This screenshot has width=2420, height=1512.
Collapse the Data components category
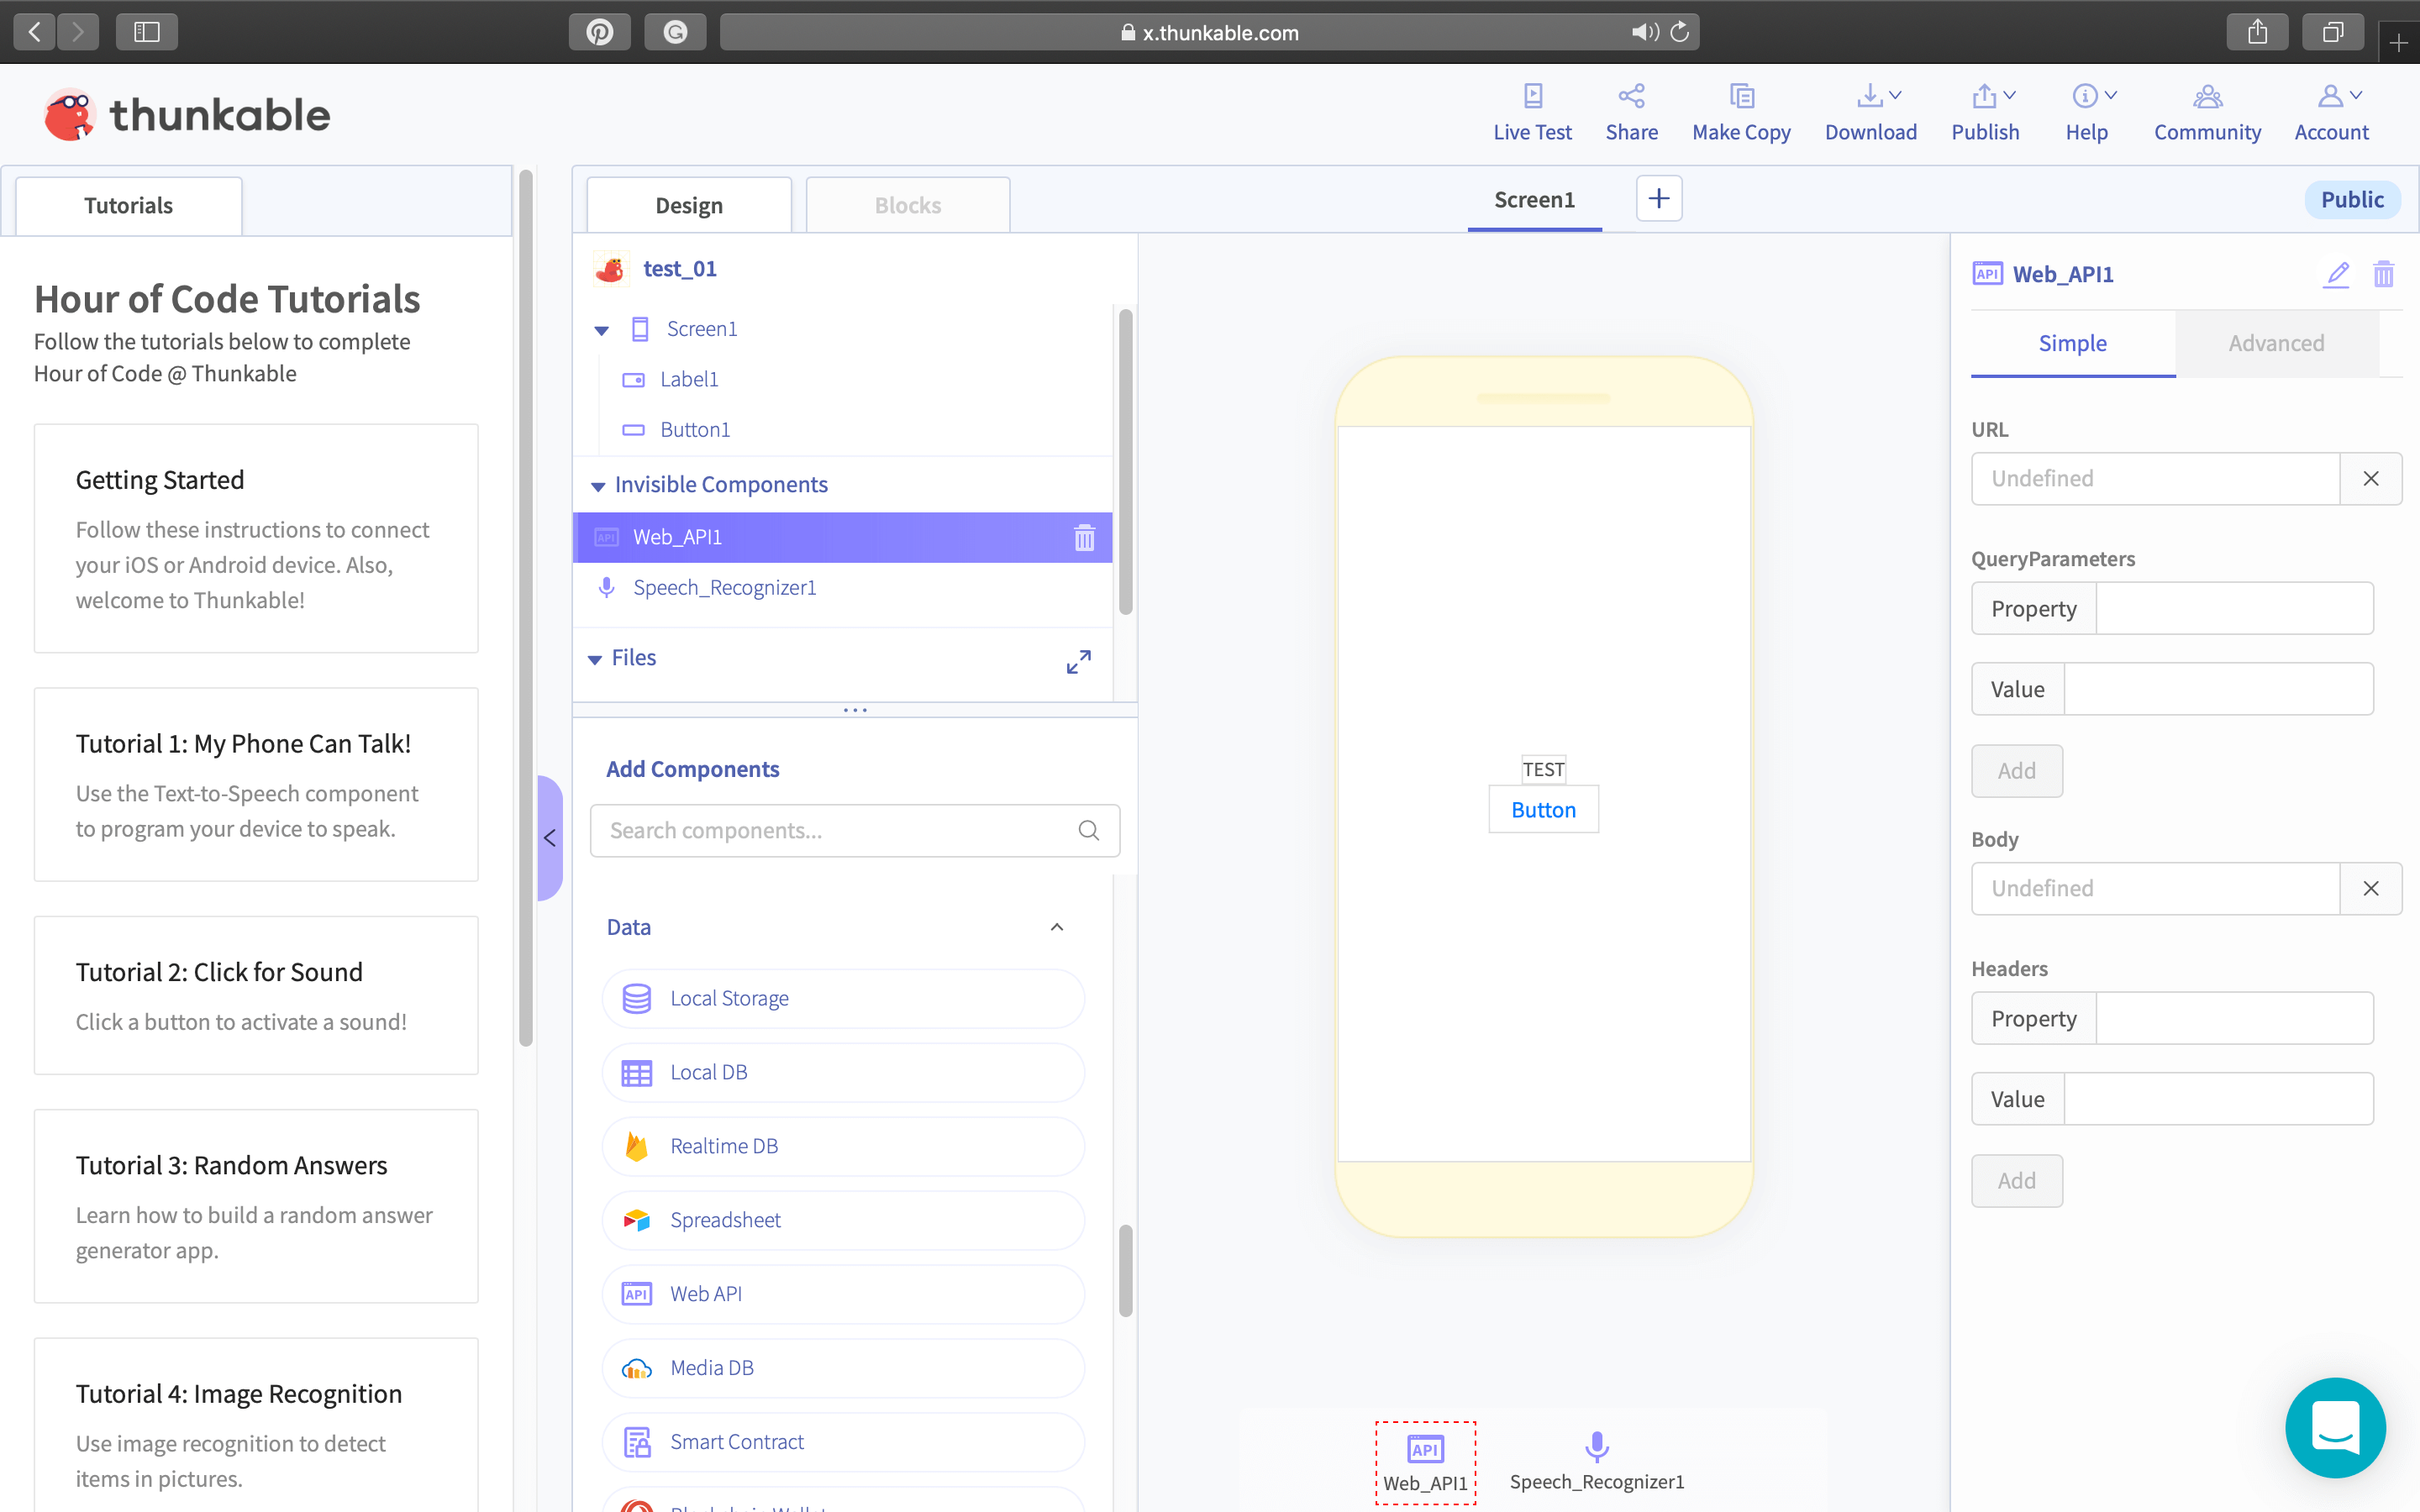[x=1056, y=927]
